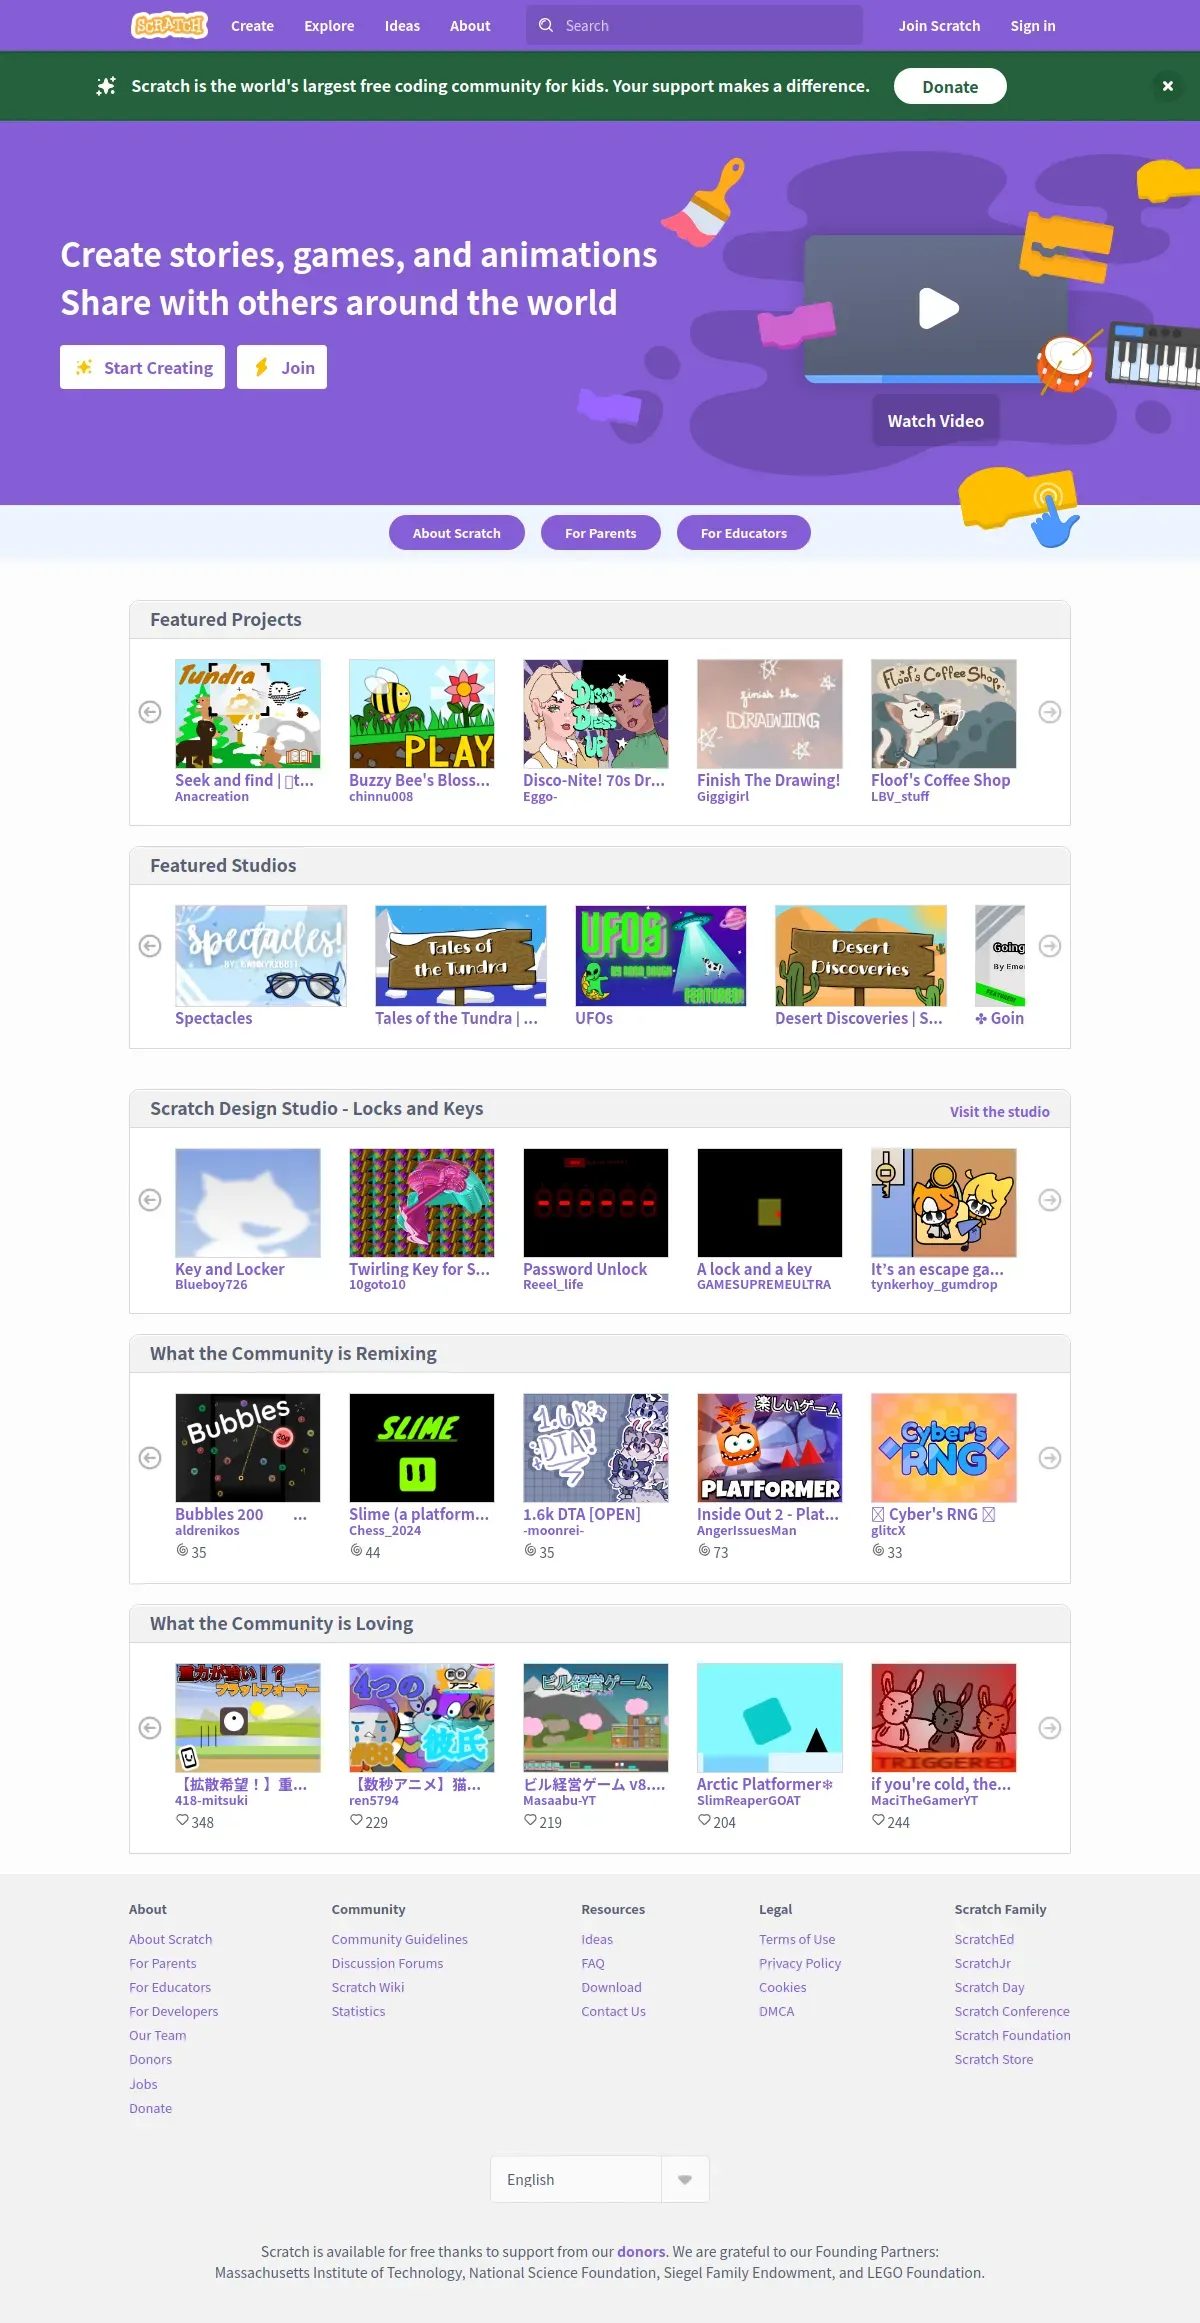Previous arrow in Community Remixing carousel
The image size is (1200, 2323).
point(150,1458)
